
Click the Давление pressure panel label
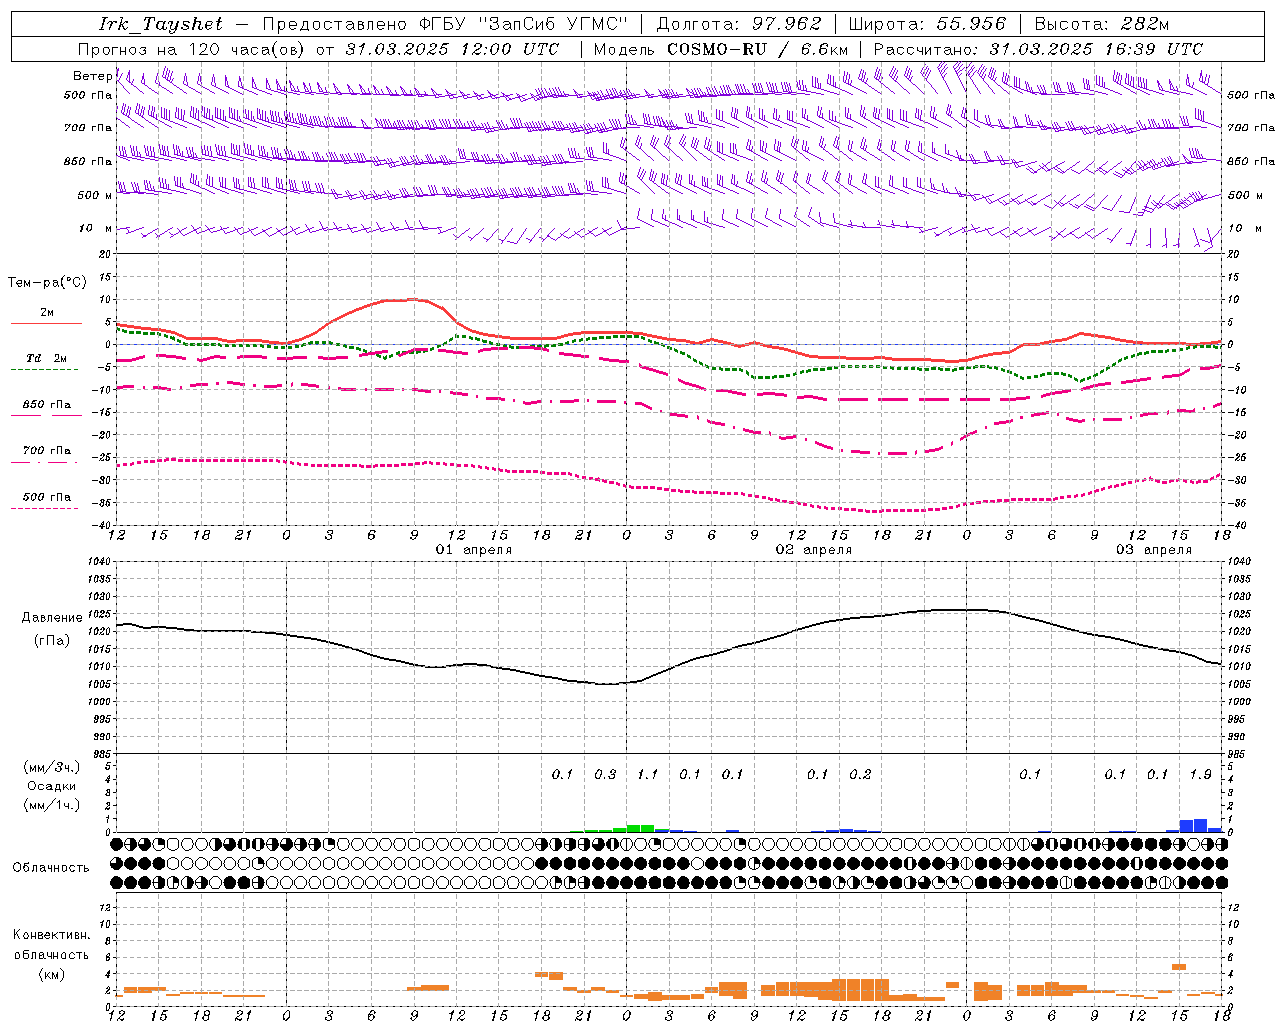tap(52, 618)
